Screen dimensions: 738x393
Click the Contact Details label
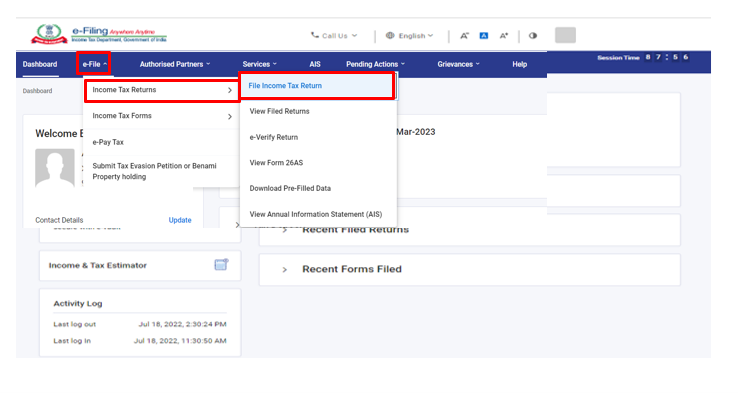pos(59,220)
